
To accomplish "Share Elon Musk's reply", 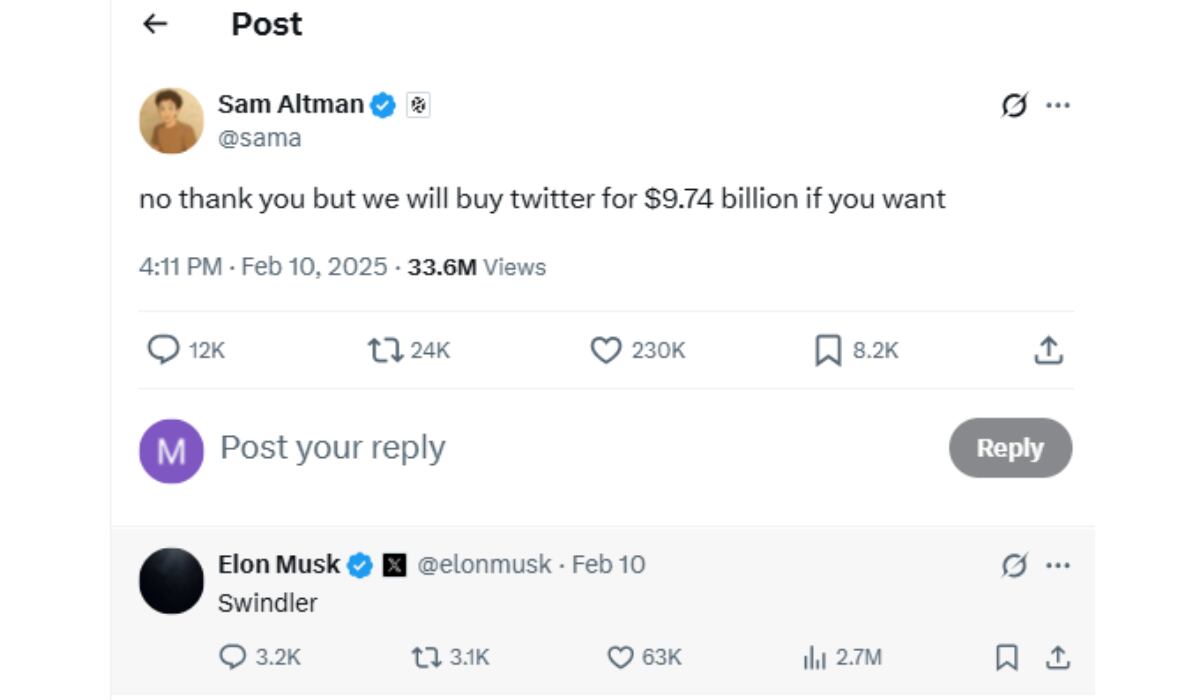I will [1058, 658].
